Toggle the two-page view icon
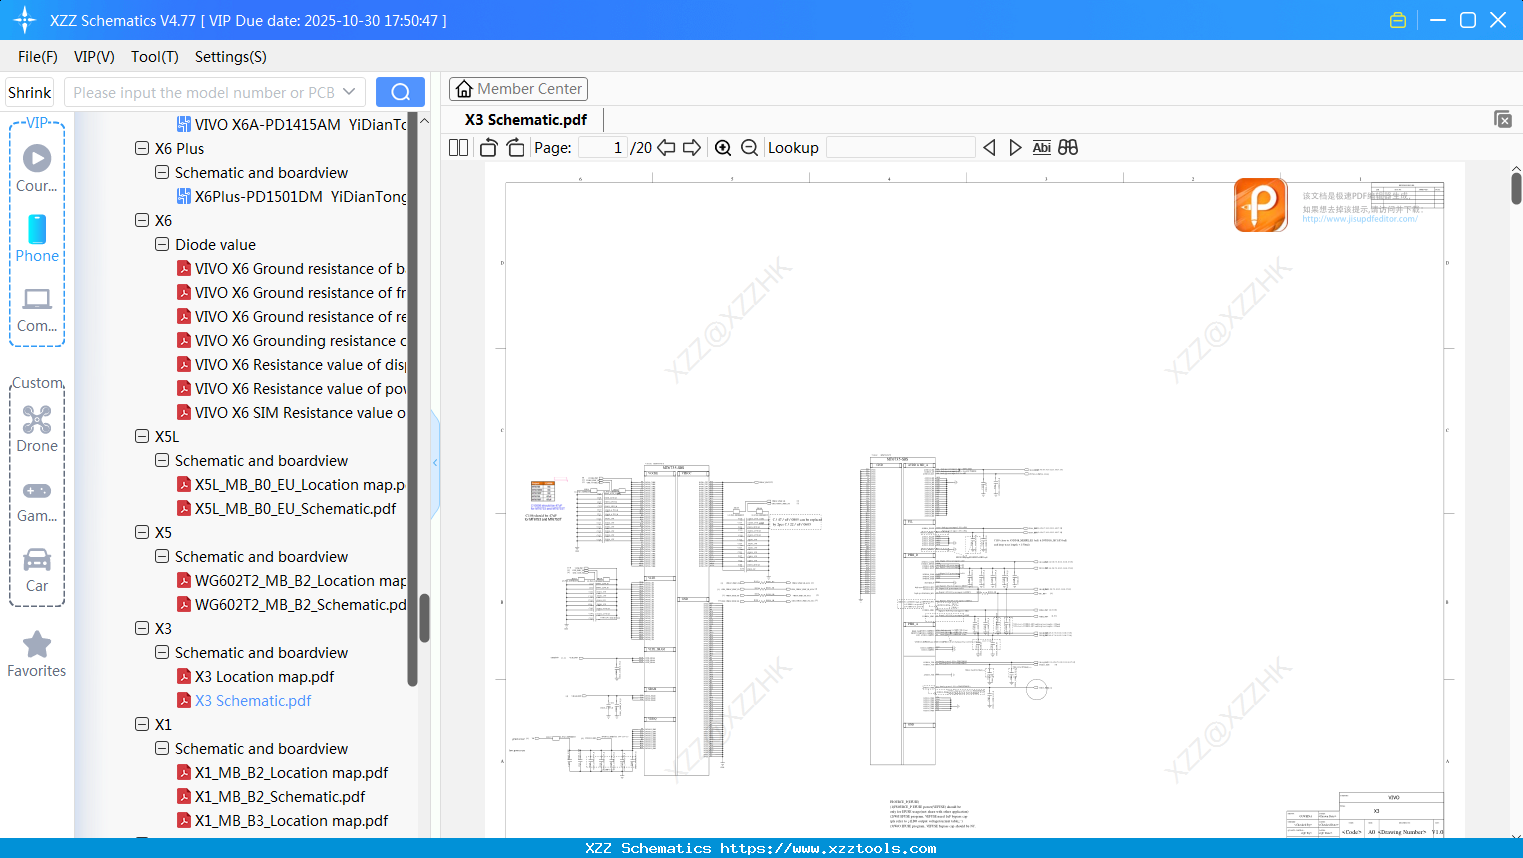 pyautogui.click(x=458, y=147)
